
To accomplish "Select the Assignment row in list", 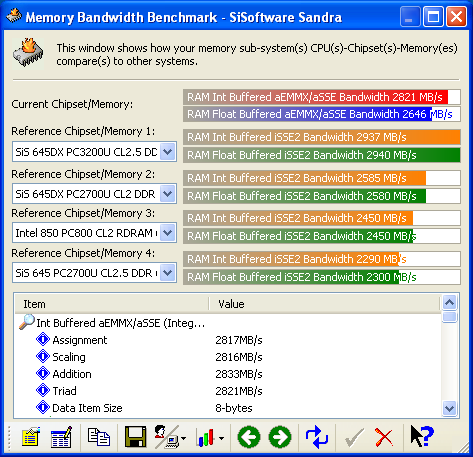I will click(x=228, y=340).
